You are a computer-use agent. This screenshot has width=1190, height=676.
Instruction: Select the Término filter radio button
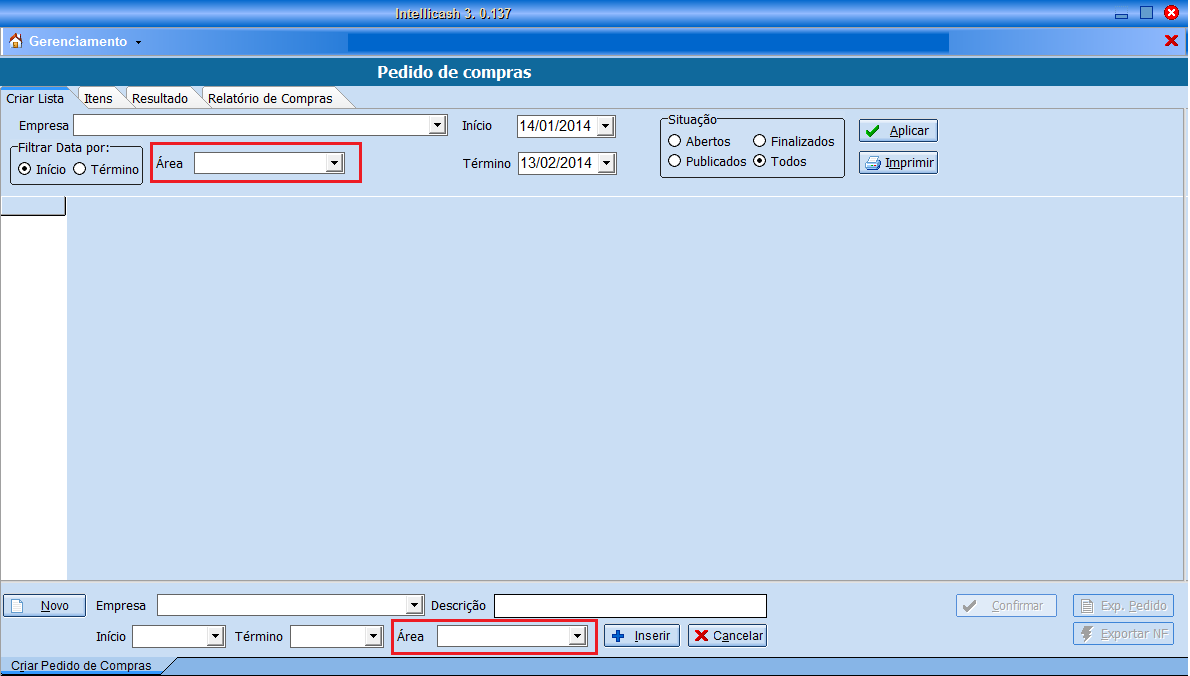pyautogui.click(x=80, y=169)
